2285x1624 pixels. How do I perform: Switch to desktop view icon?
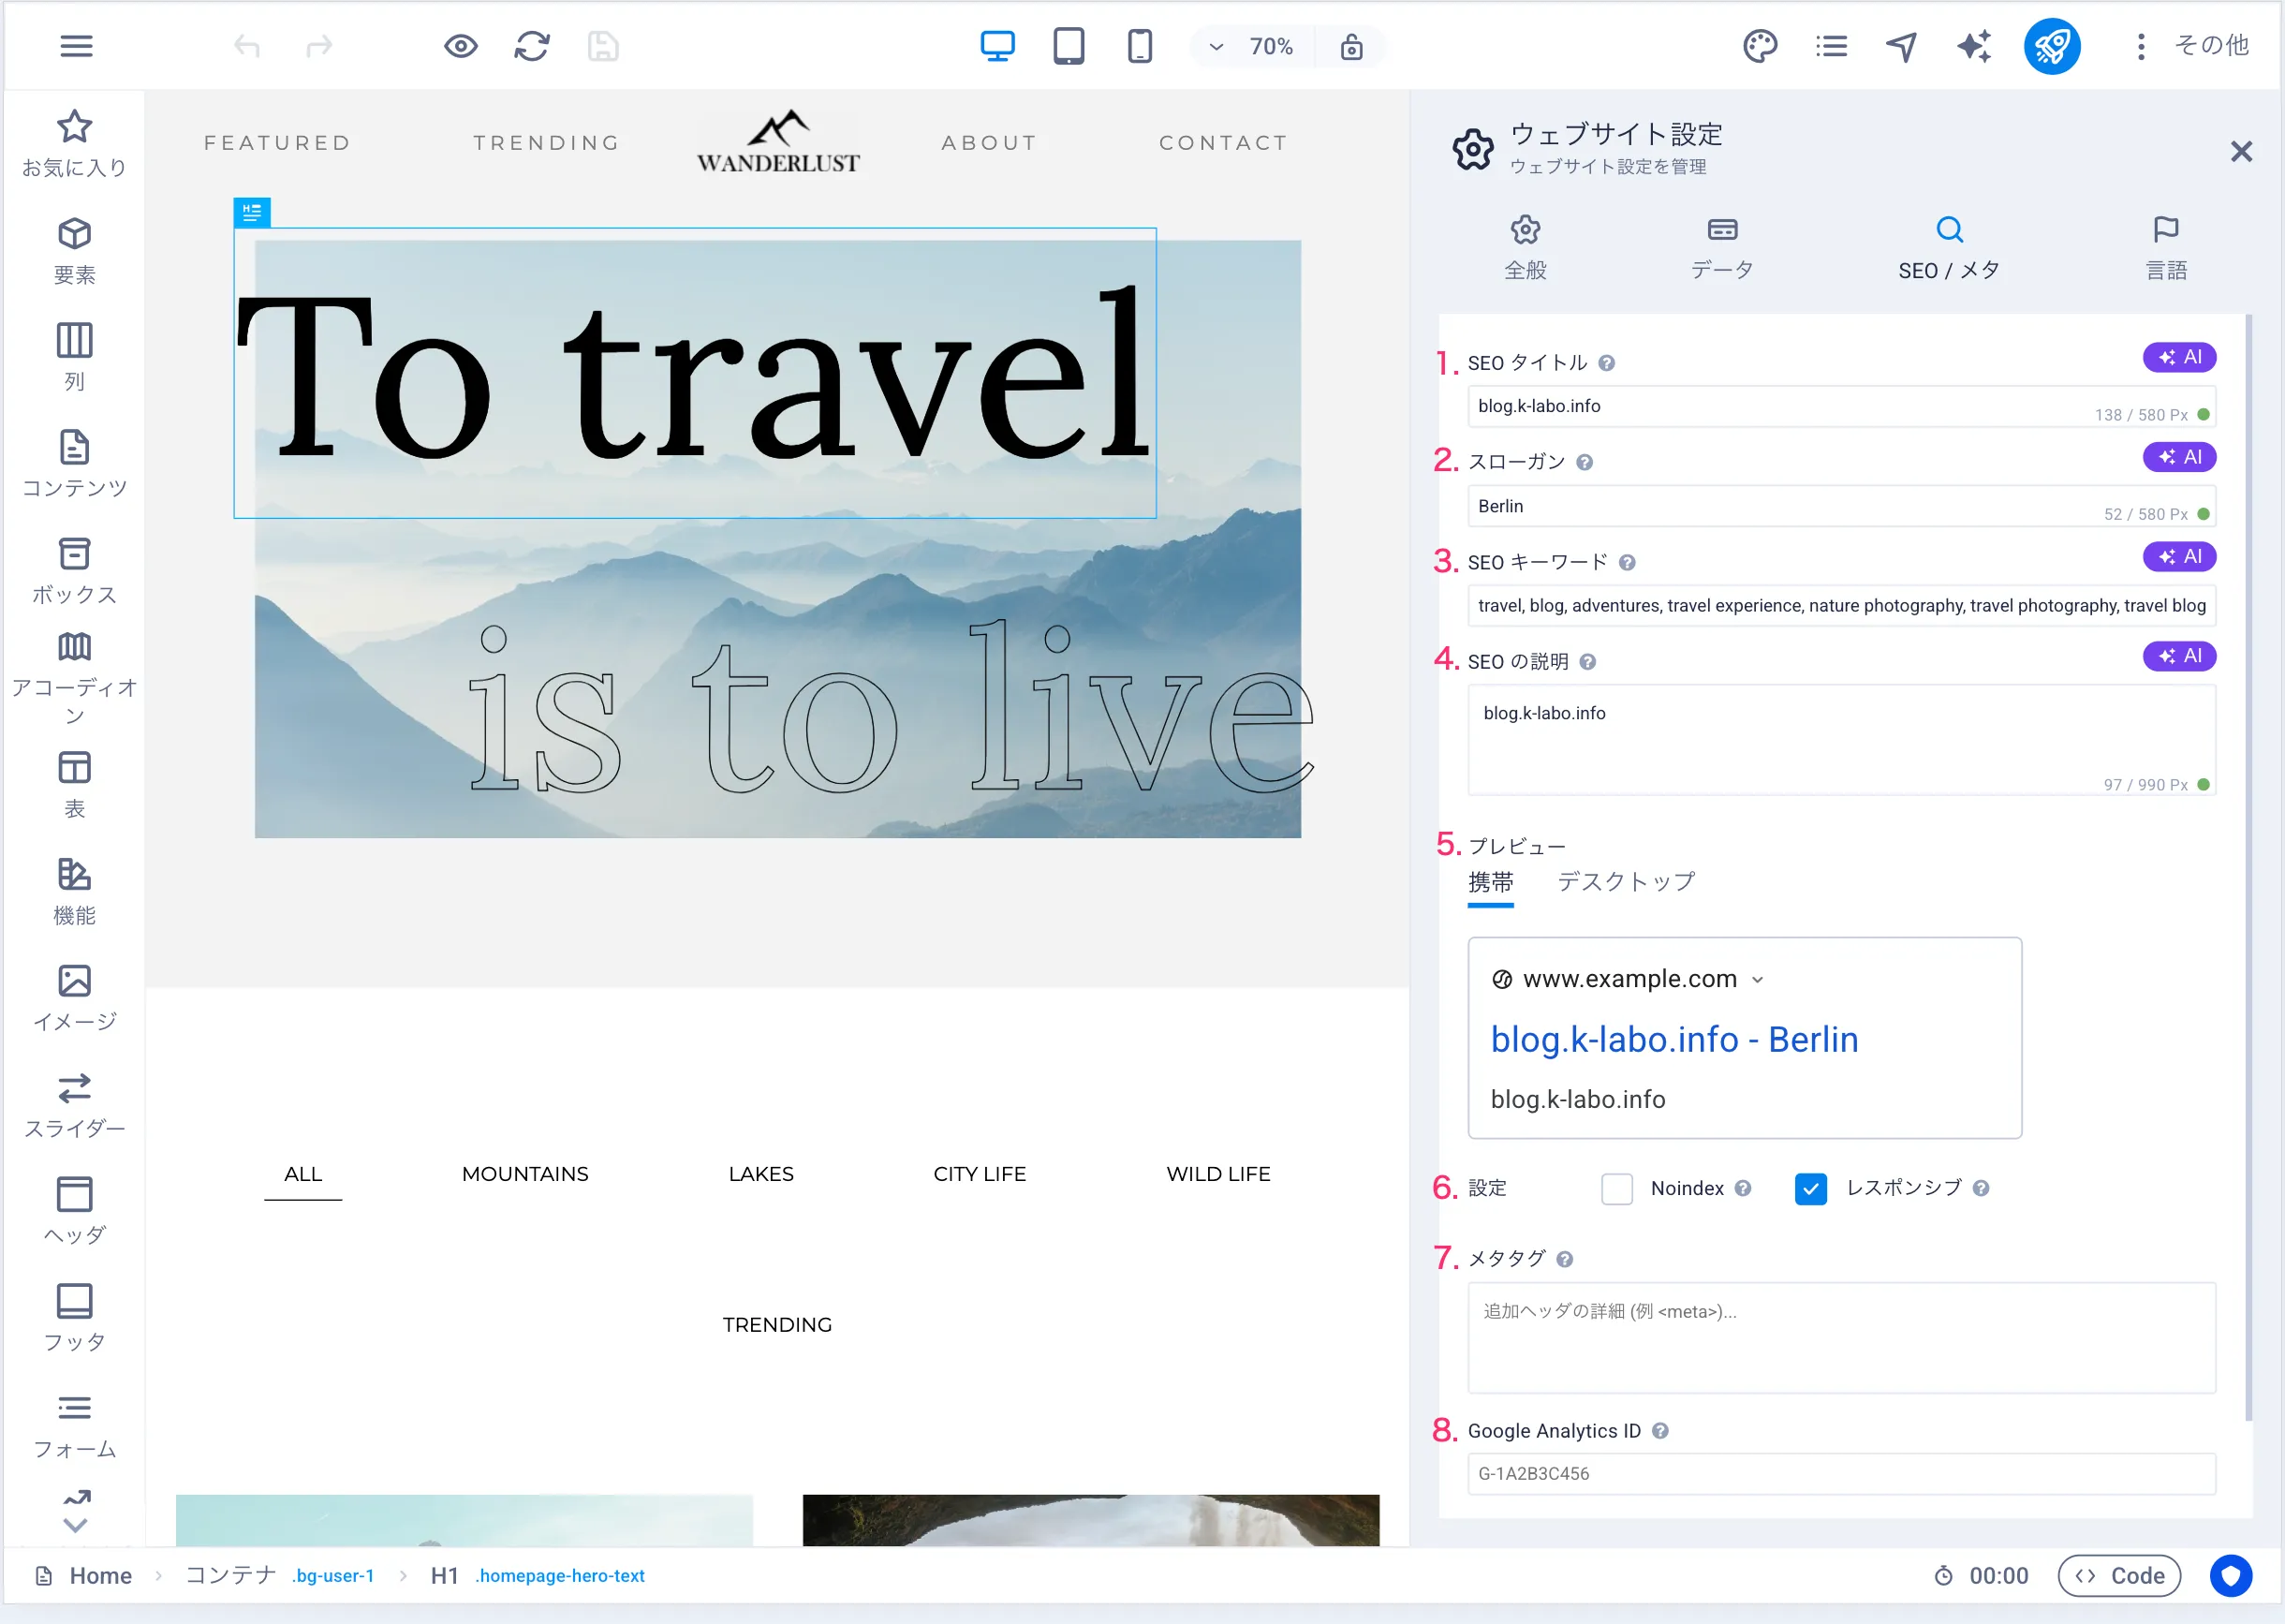(x=997, y=46)
